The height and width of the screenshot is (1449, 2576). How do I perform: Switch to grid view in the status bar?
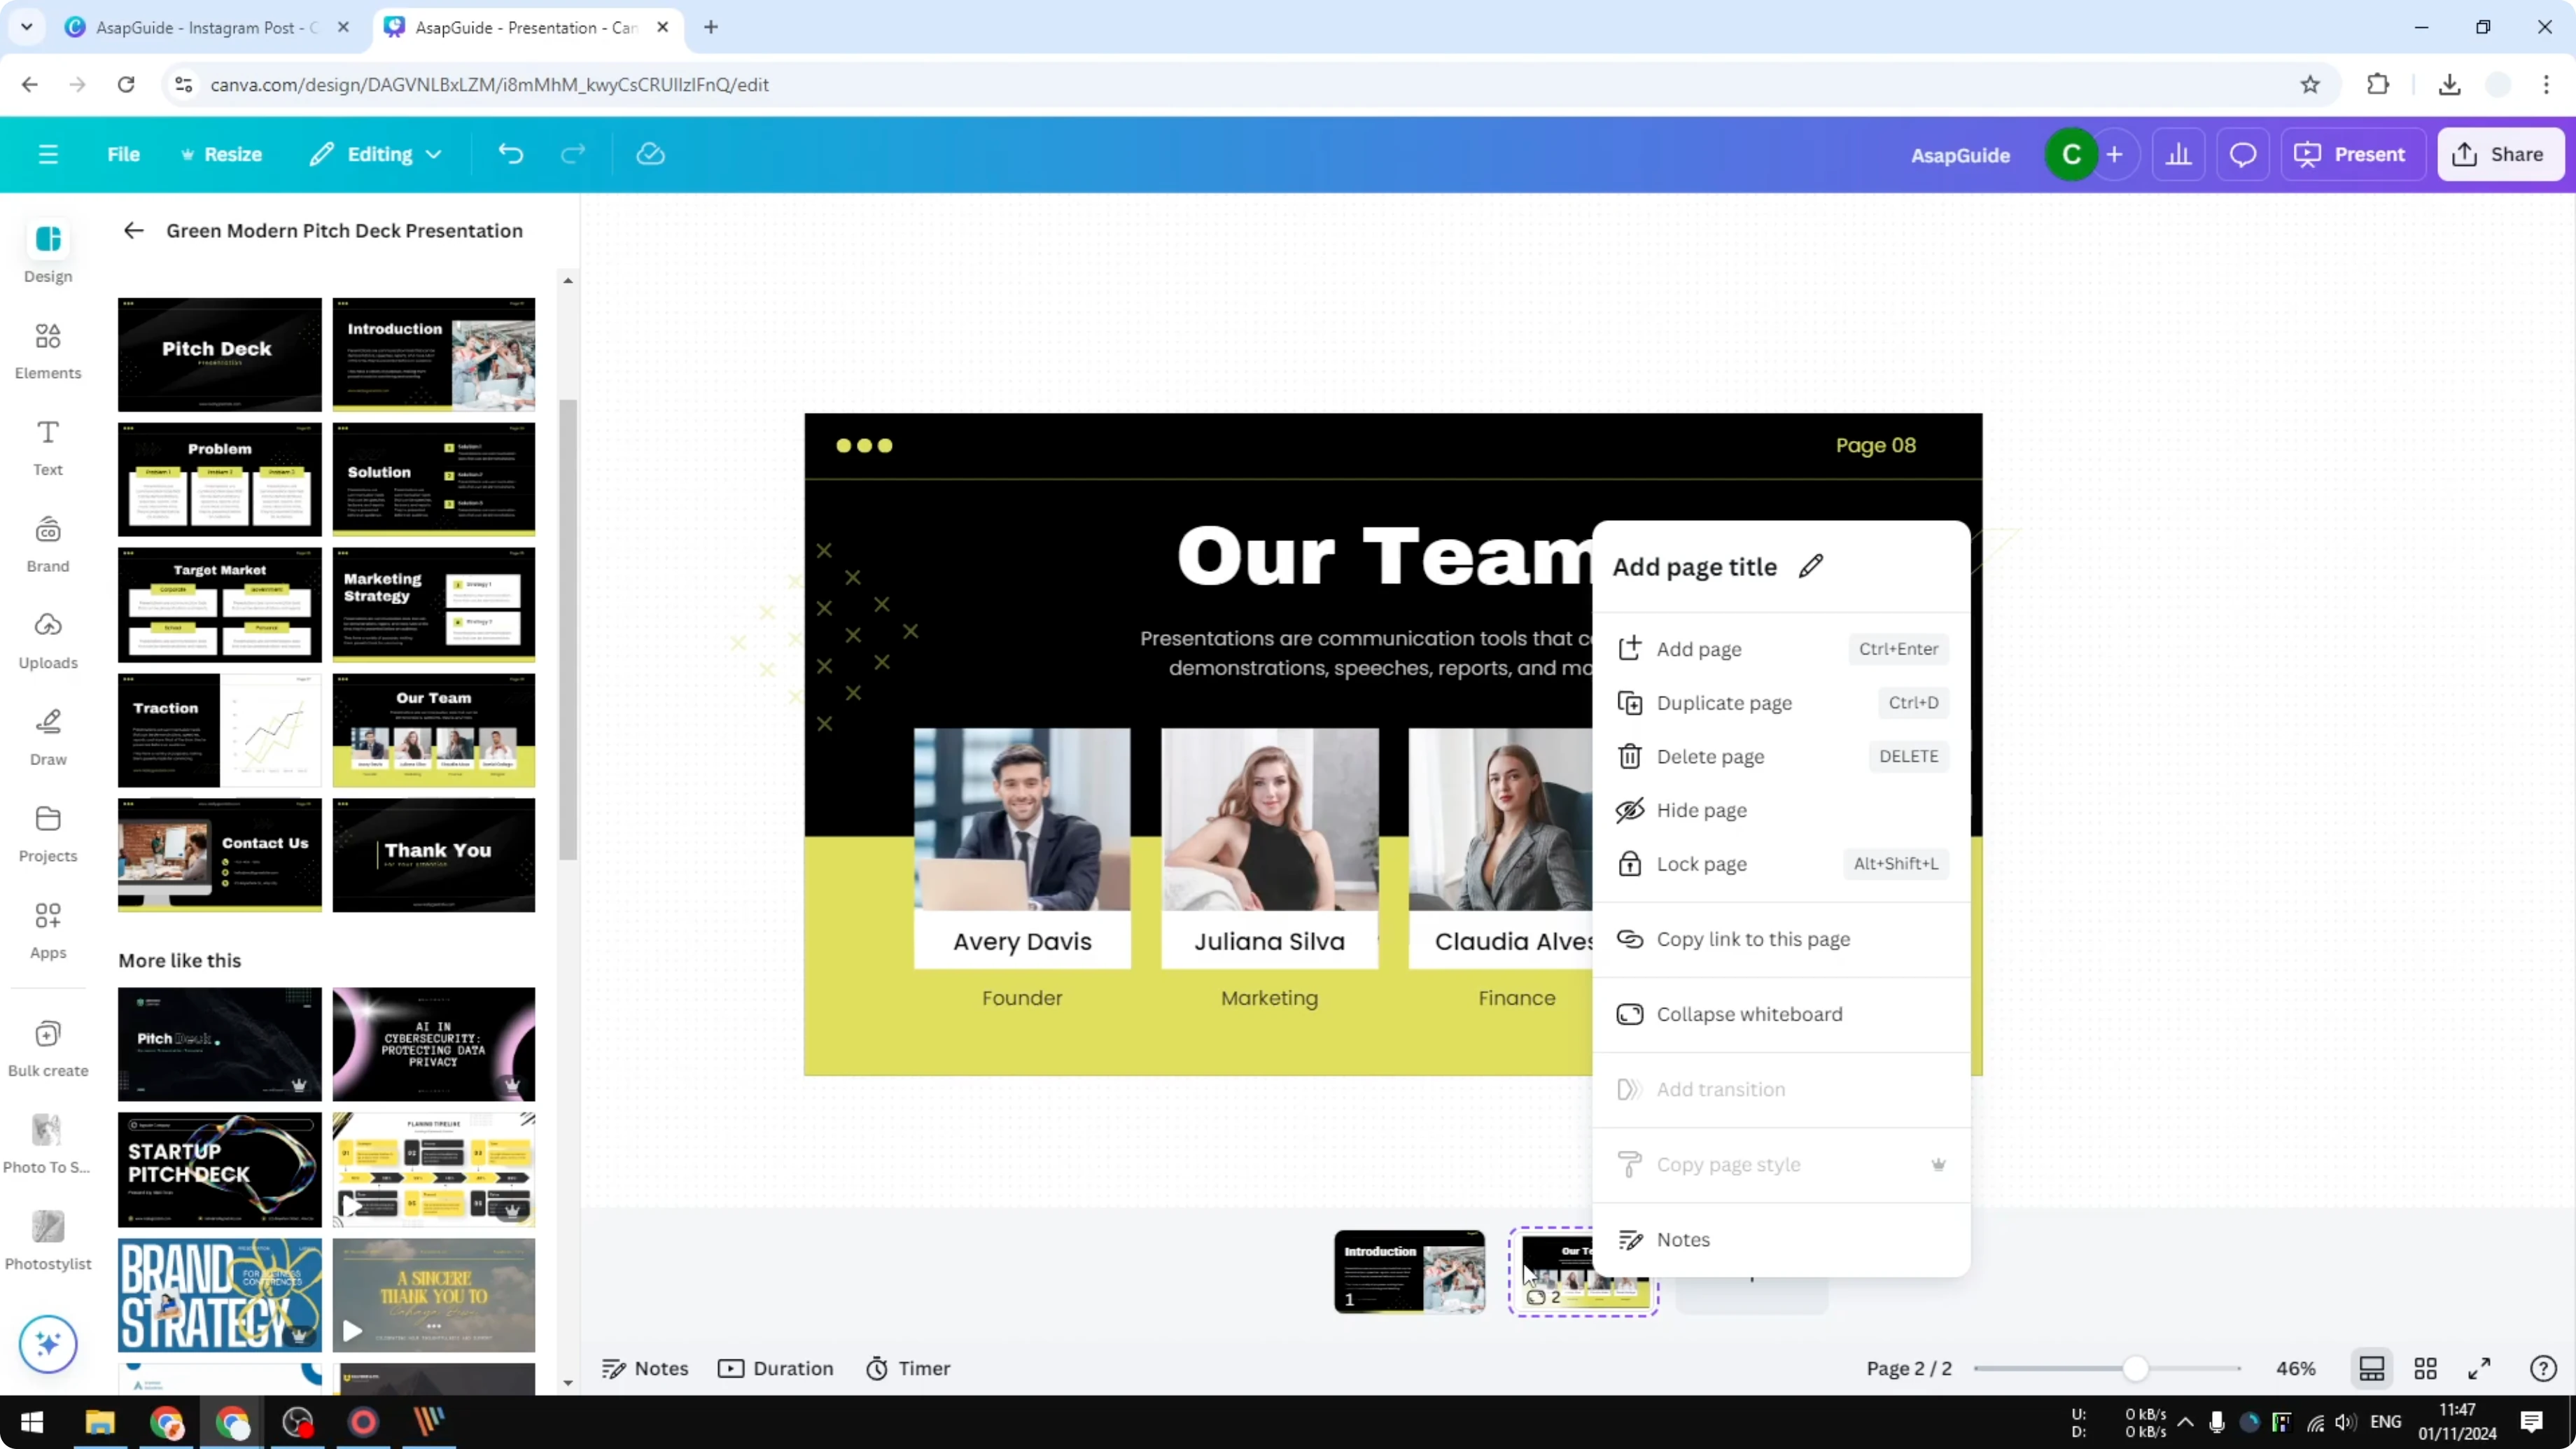[2426, 1368]
